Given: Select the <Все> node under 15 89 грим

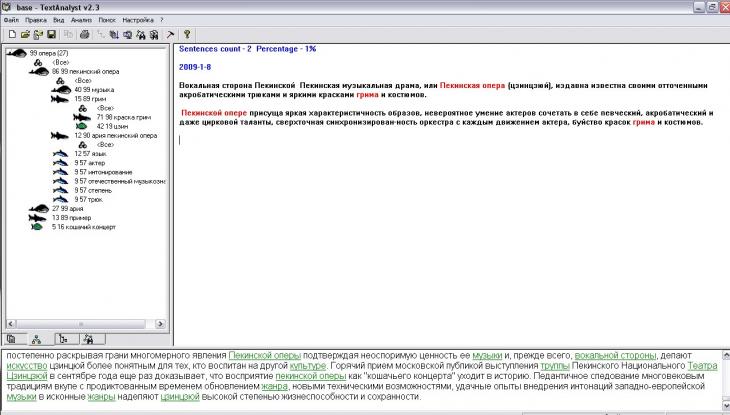Looking at the screenshot, I should pyautogui.click(x=105, y=108).
